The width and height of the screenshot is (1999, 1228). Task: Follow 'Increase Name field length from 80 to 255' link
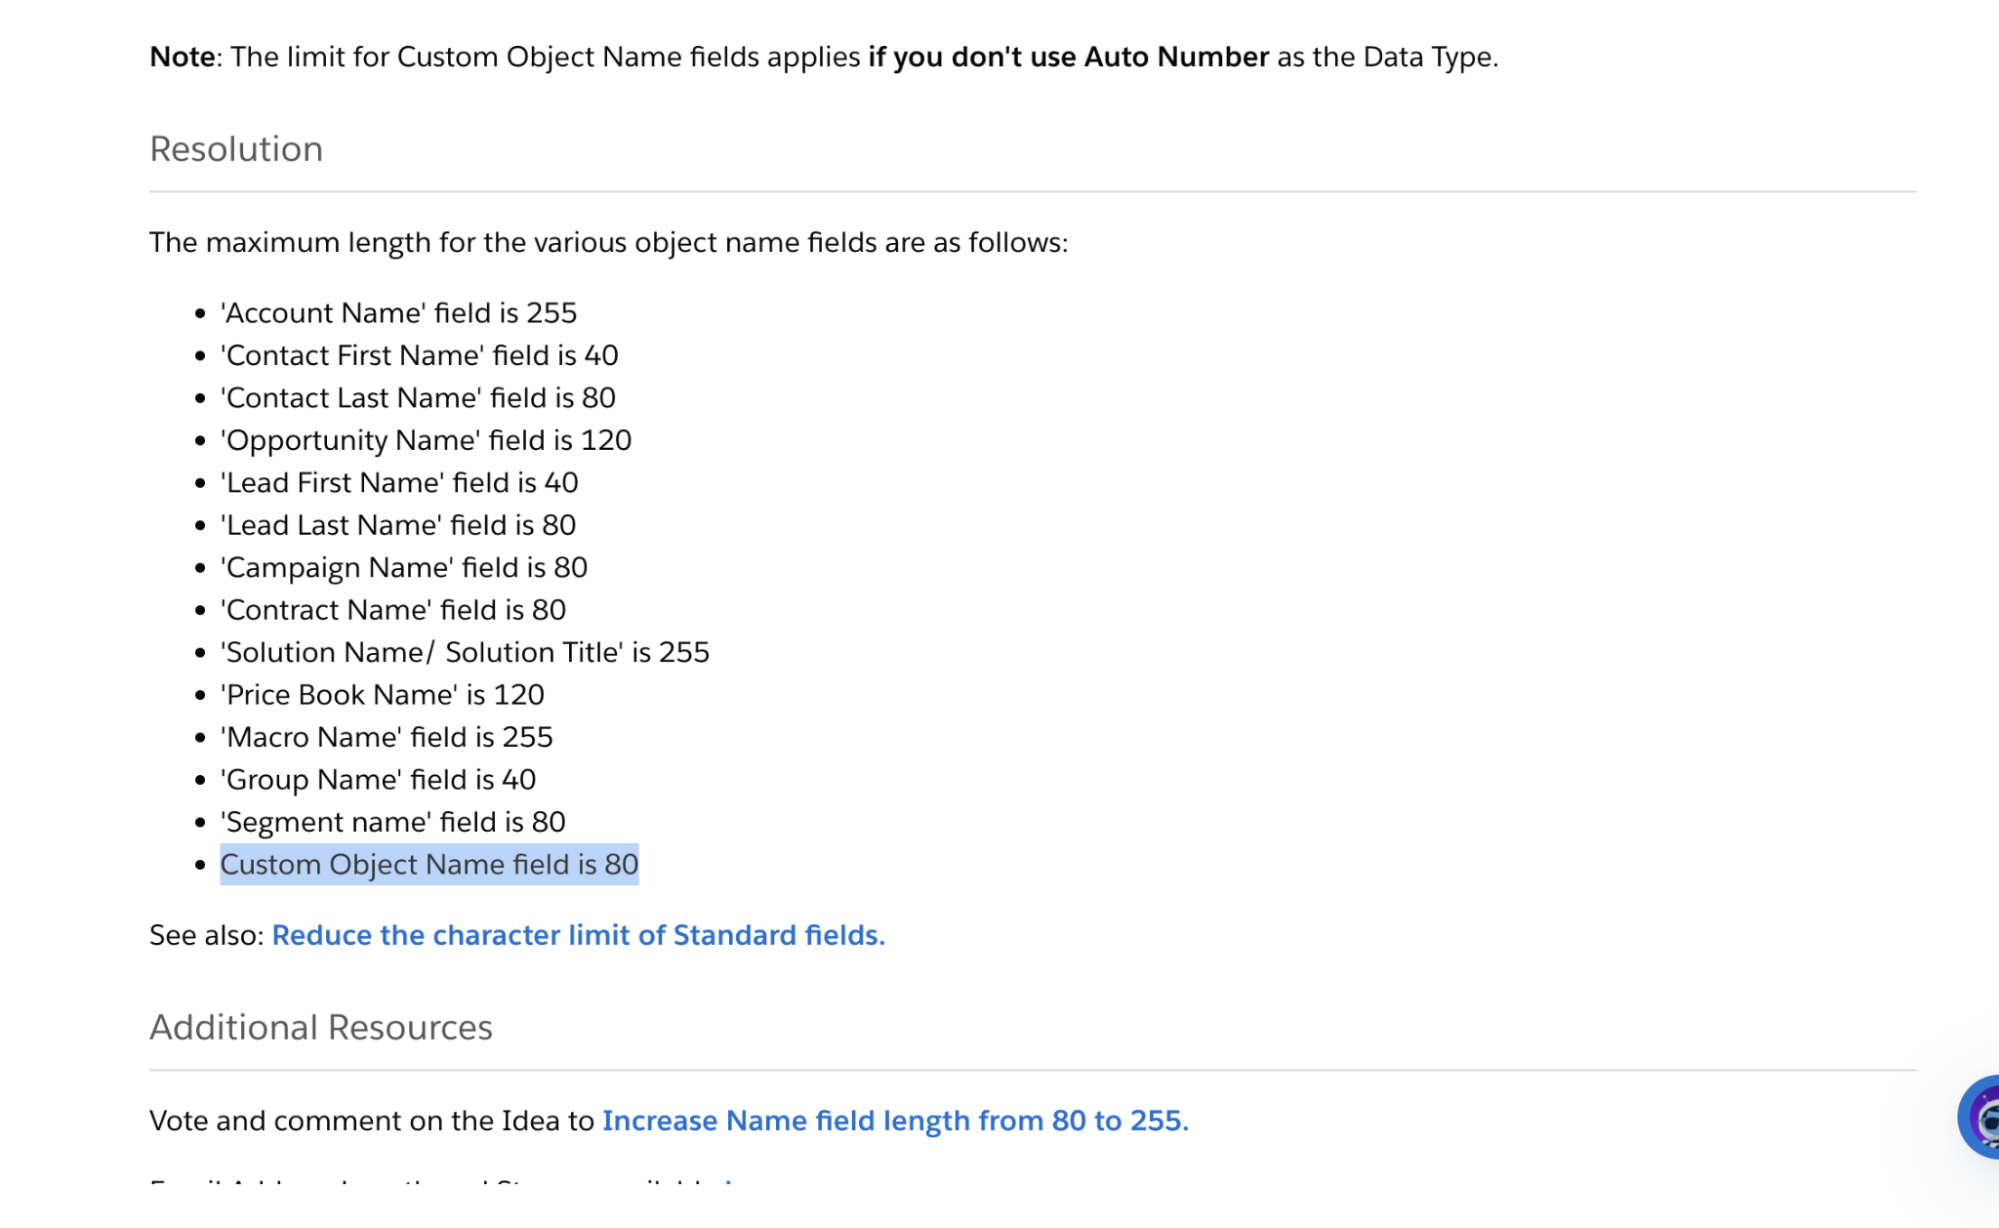(895, 1120)
